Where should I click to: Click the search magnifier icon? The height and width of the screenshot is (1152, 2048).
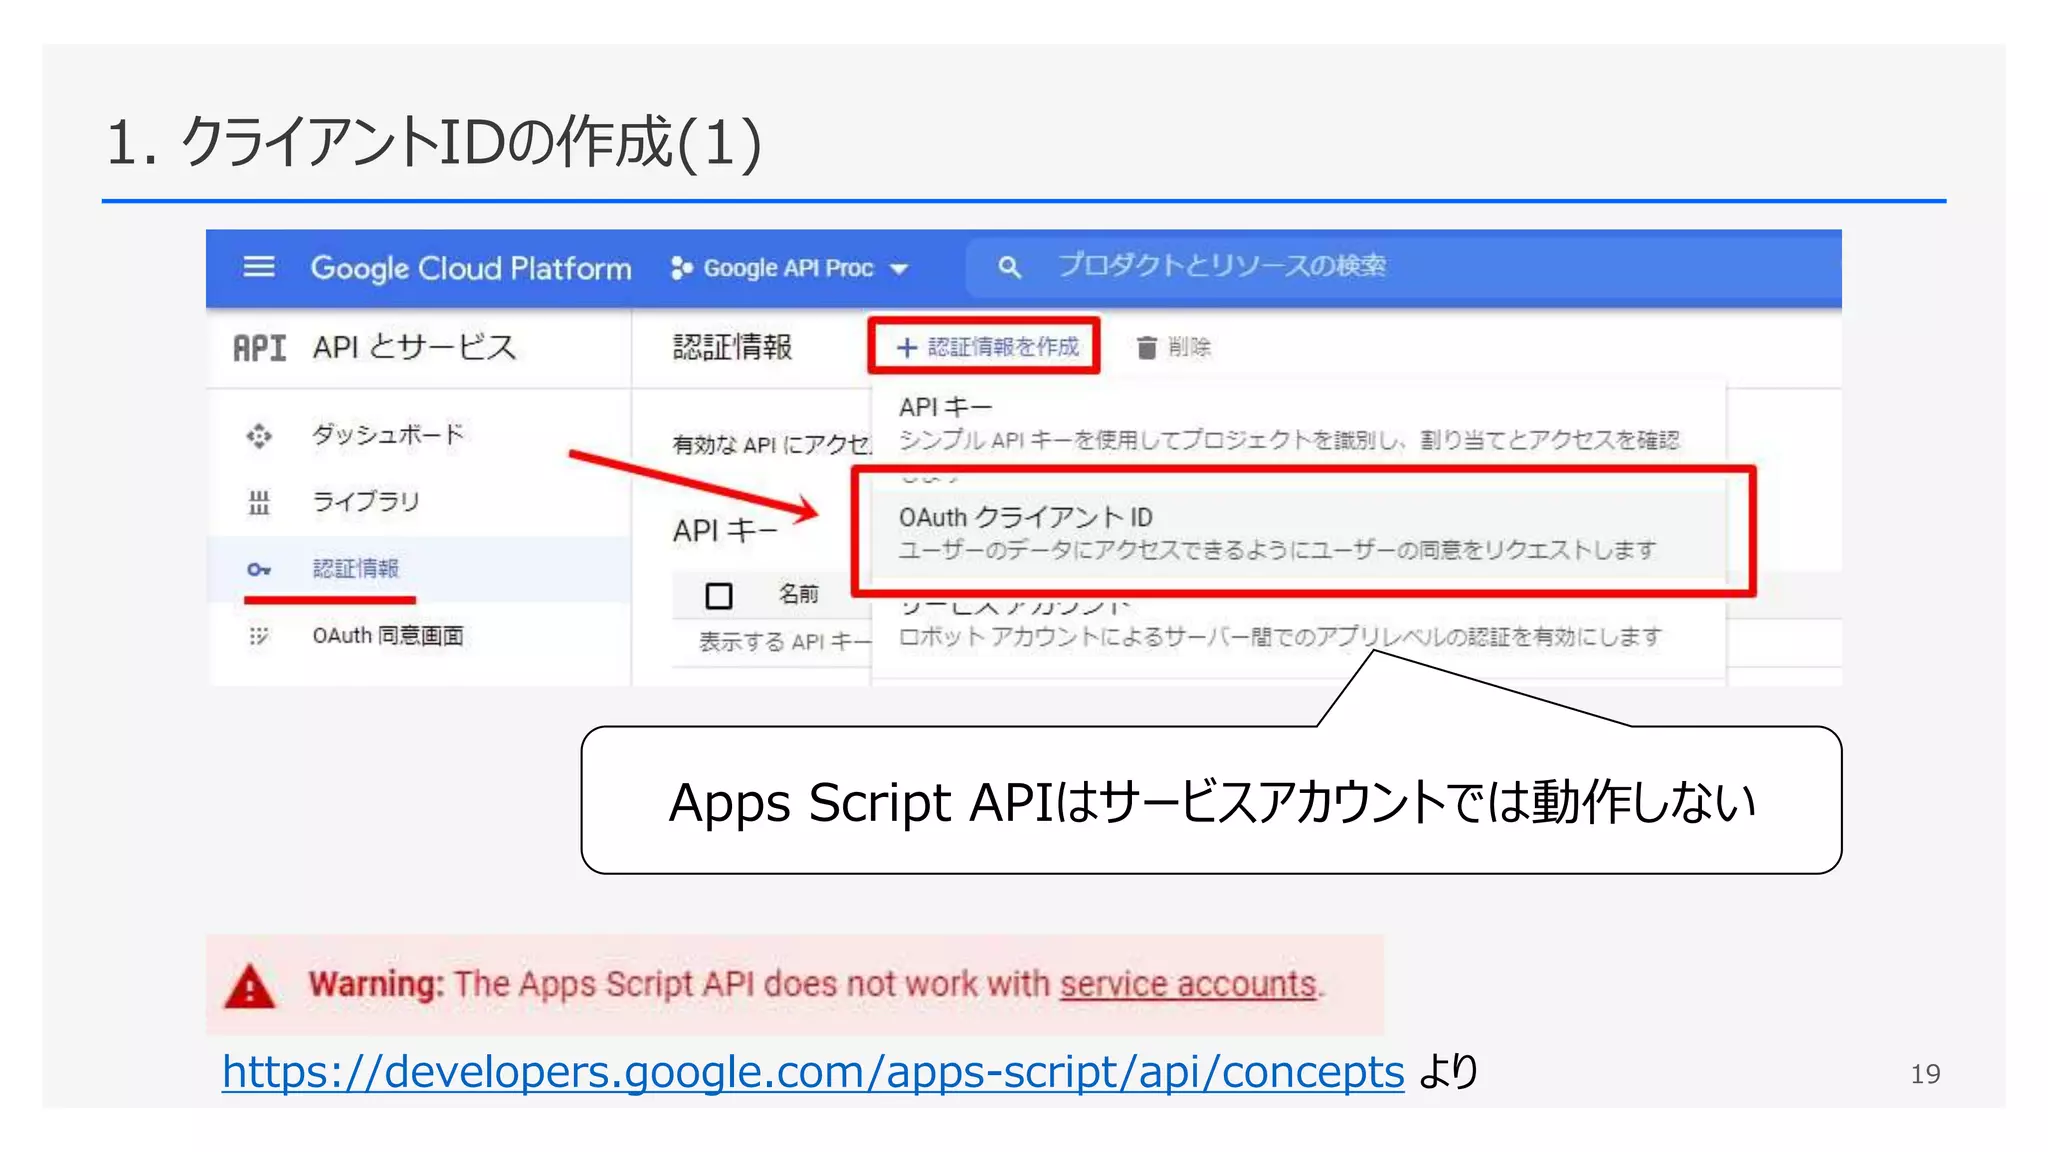click(x=1009, y=267)
